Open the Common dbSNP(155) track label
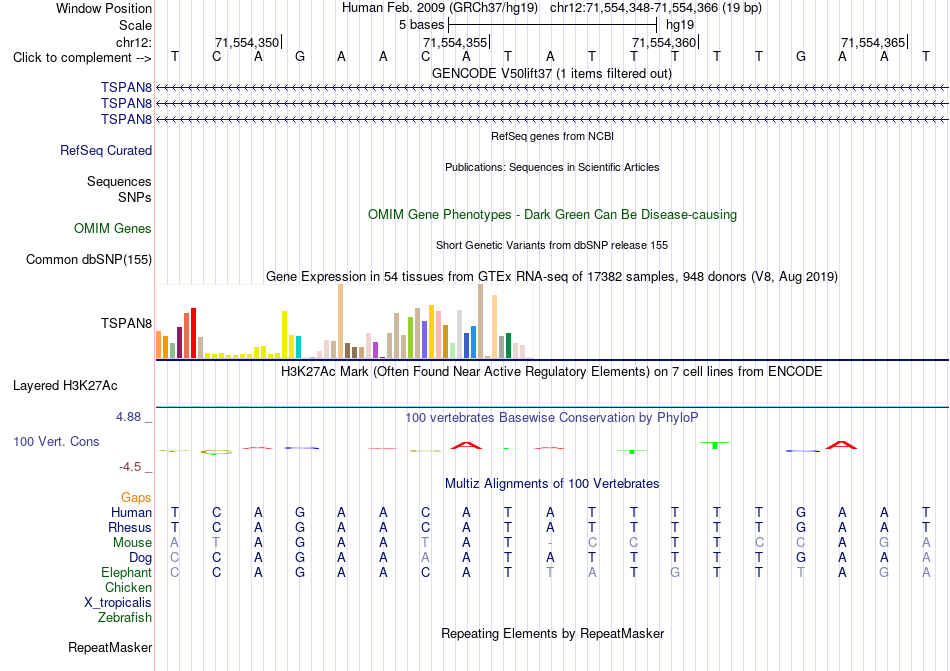 pos(89,259)
